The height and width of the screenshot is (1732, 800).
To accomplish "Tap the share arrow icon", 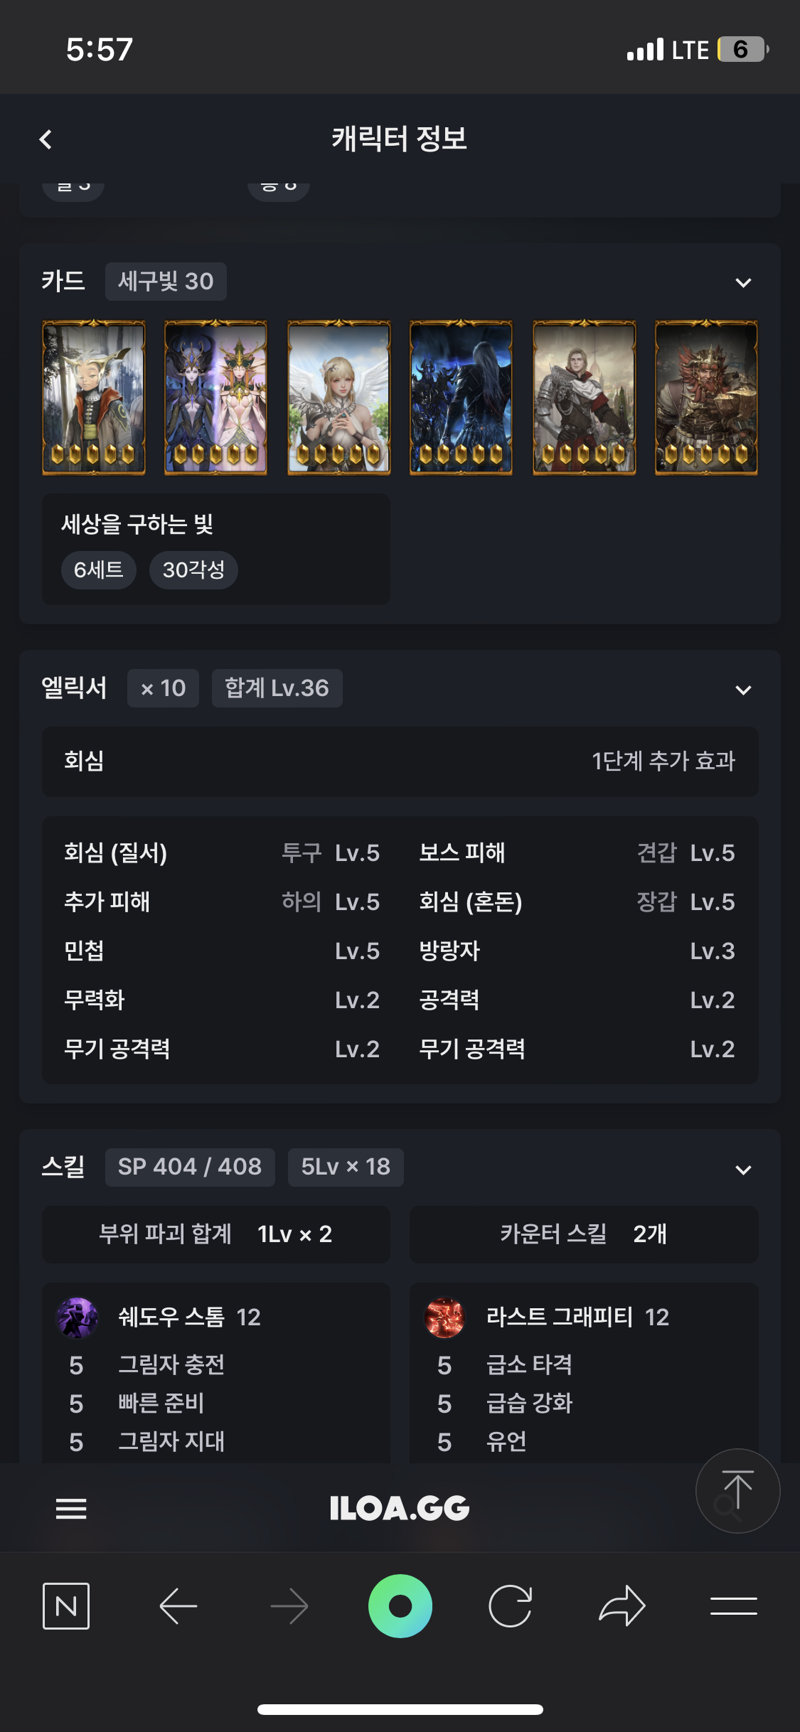I will pos(622,1606).
